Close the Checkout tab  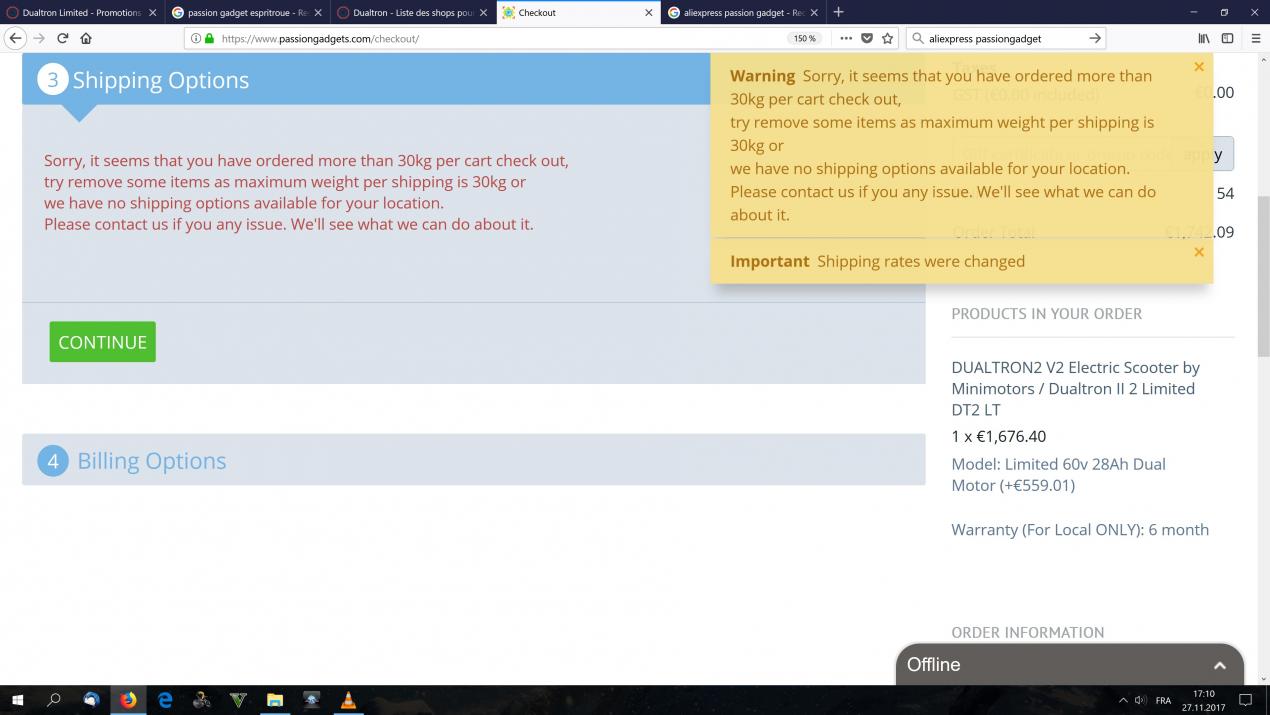click(648, 13)
